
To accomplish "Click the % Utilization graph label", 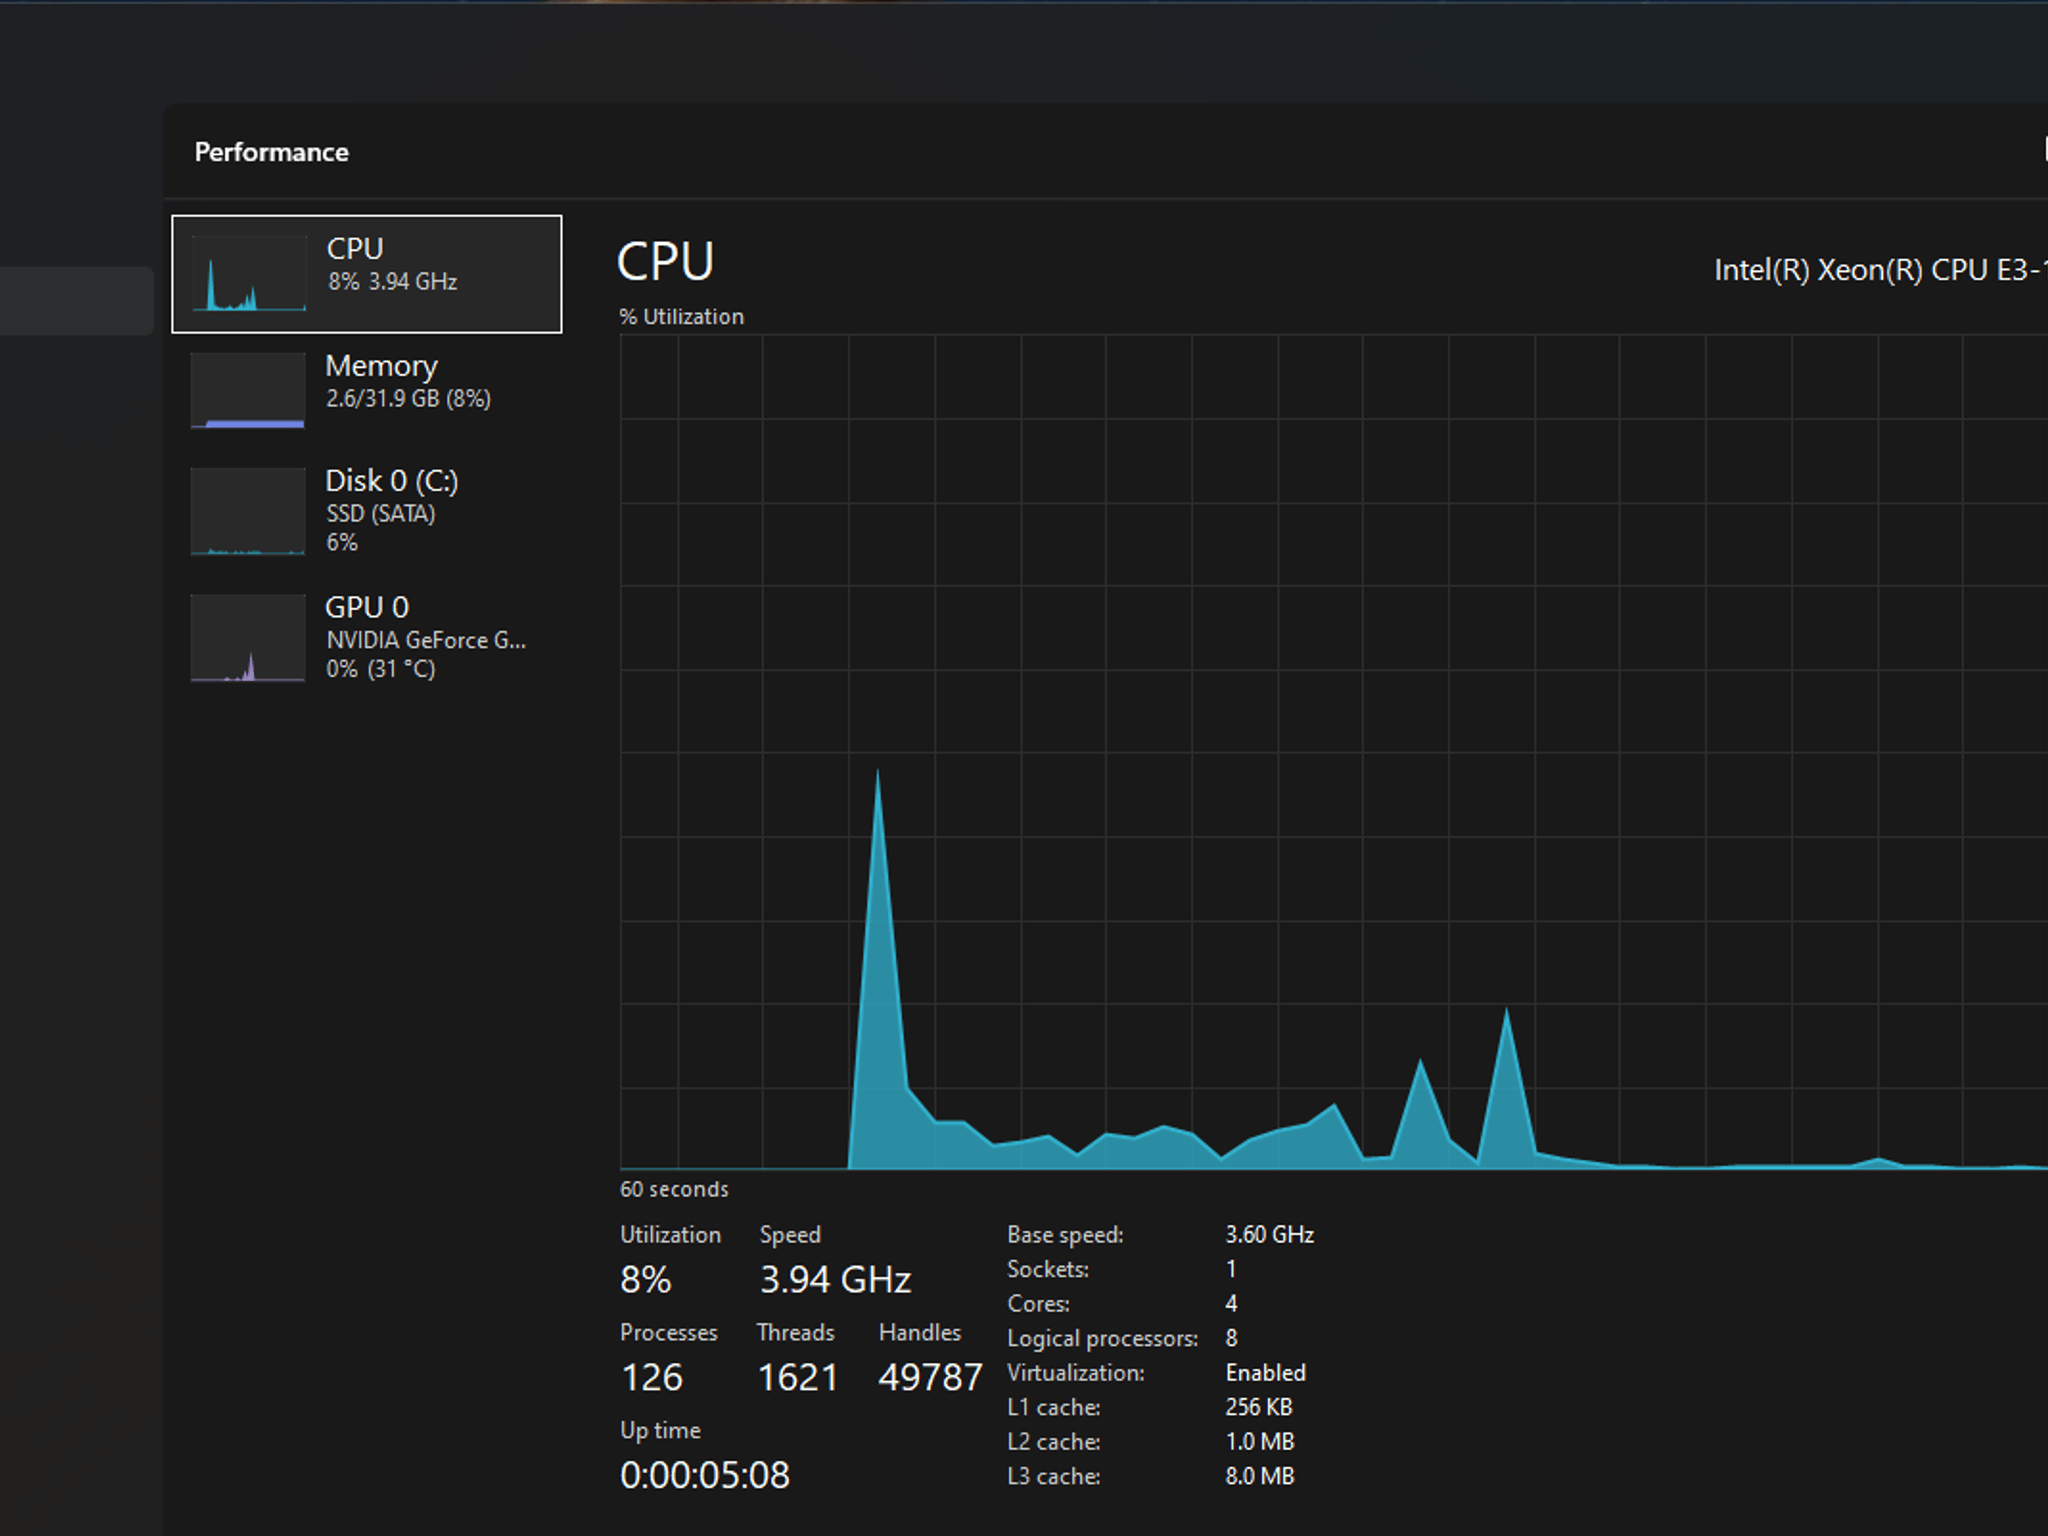I will (681, 317).
